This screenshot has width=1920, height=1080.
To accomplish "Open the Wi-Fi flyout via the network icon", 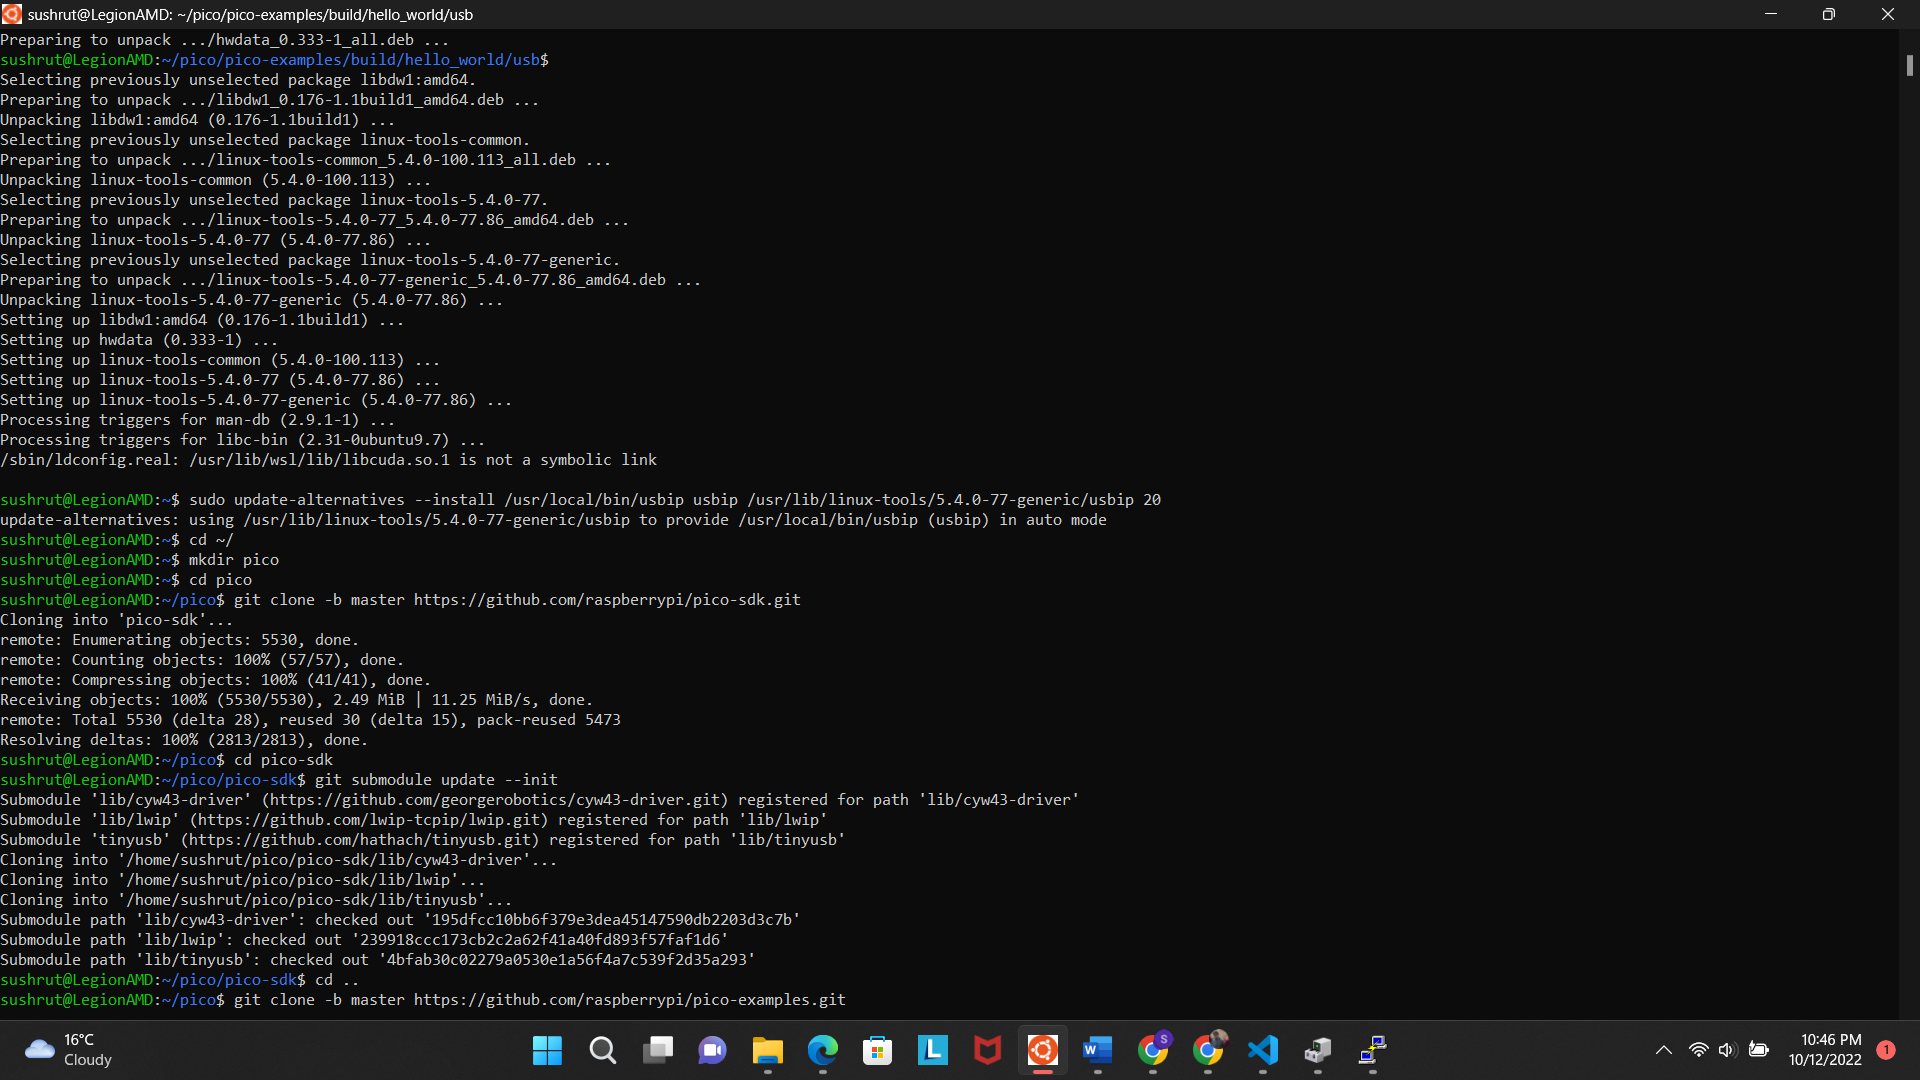I will point(1699,1050).
